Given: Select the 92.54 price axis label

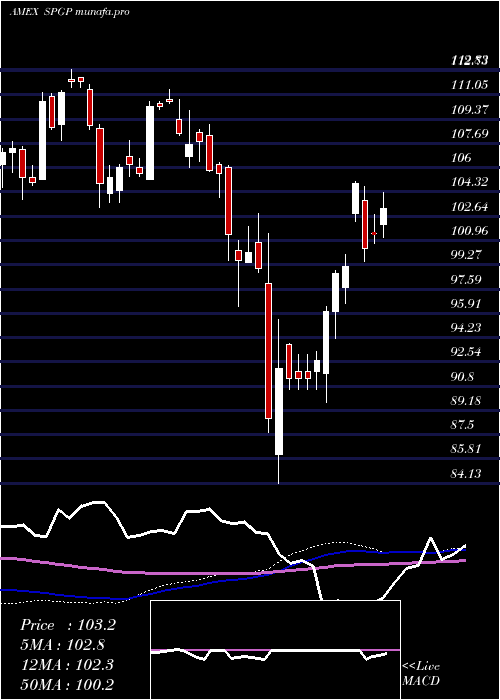Looking at the screenshot, I should pos(466,352).
